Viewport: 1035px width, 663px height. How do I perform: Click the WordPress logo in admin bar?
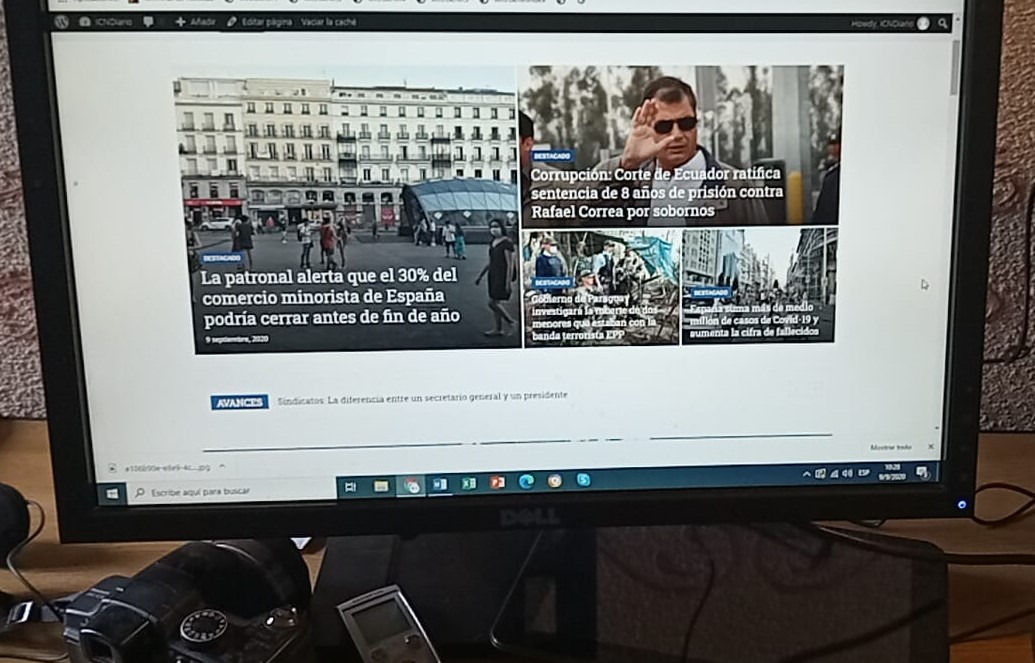[62, 21]
